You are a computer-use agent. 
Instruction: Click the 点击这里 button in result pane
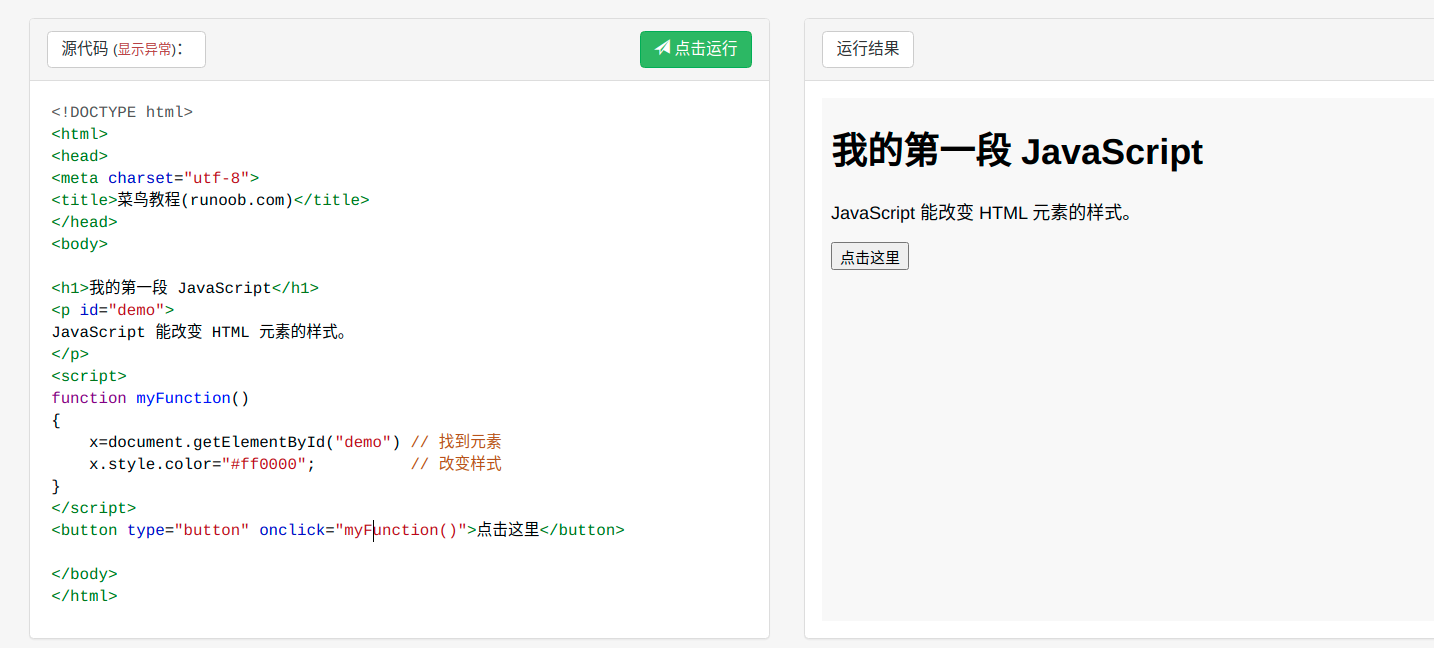pos(870,256)
